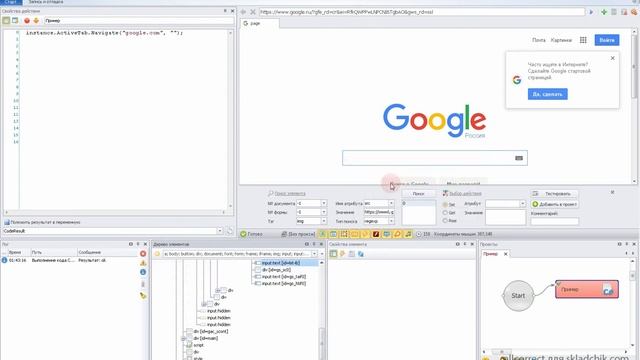Click the warning triangle filter icon in log panel
640x360 pixels.
(143, 263)
